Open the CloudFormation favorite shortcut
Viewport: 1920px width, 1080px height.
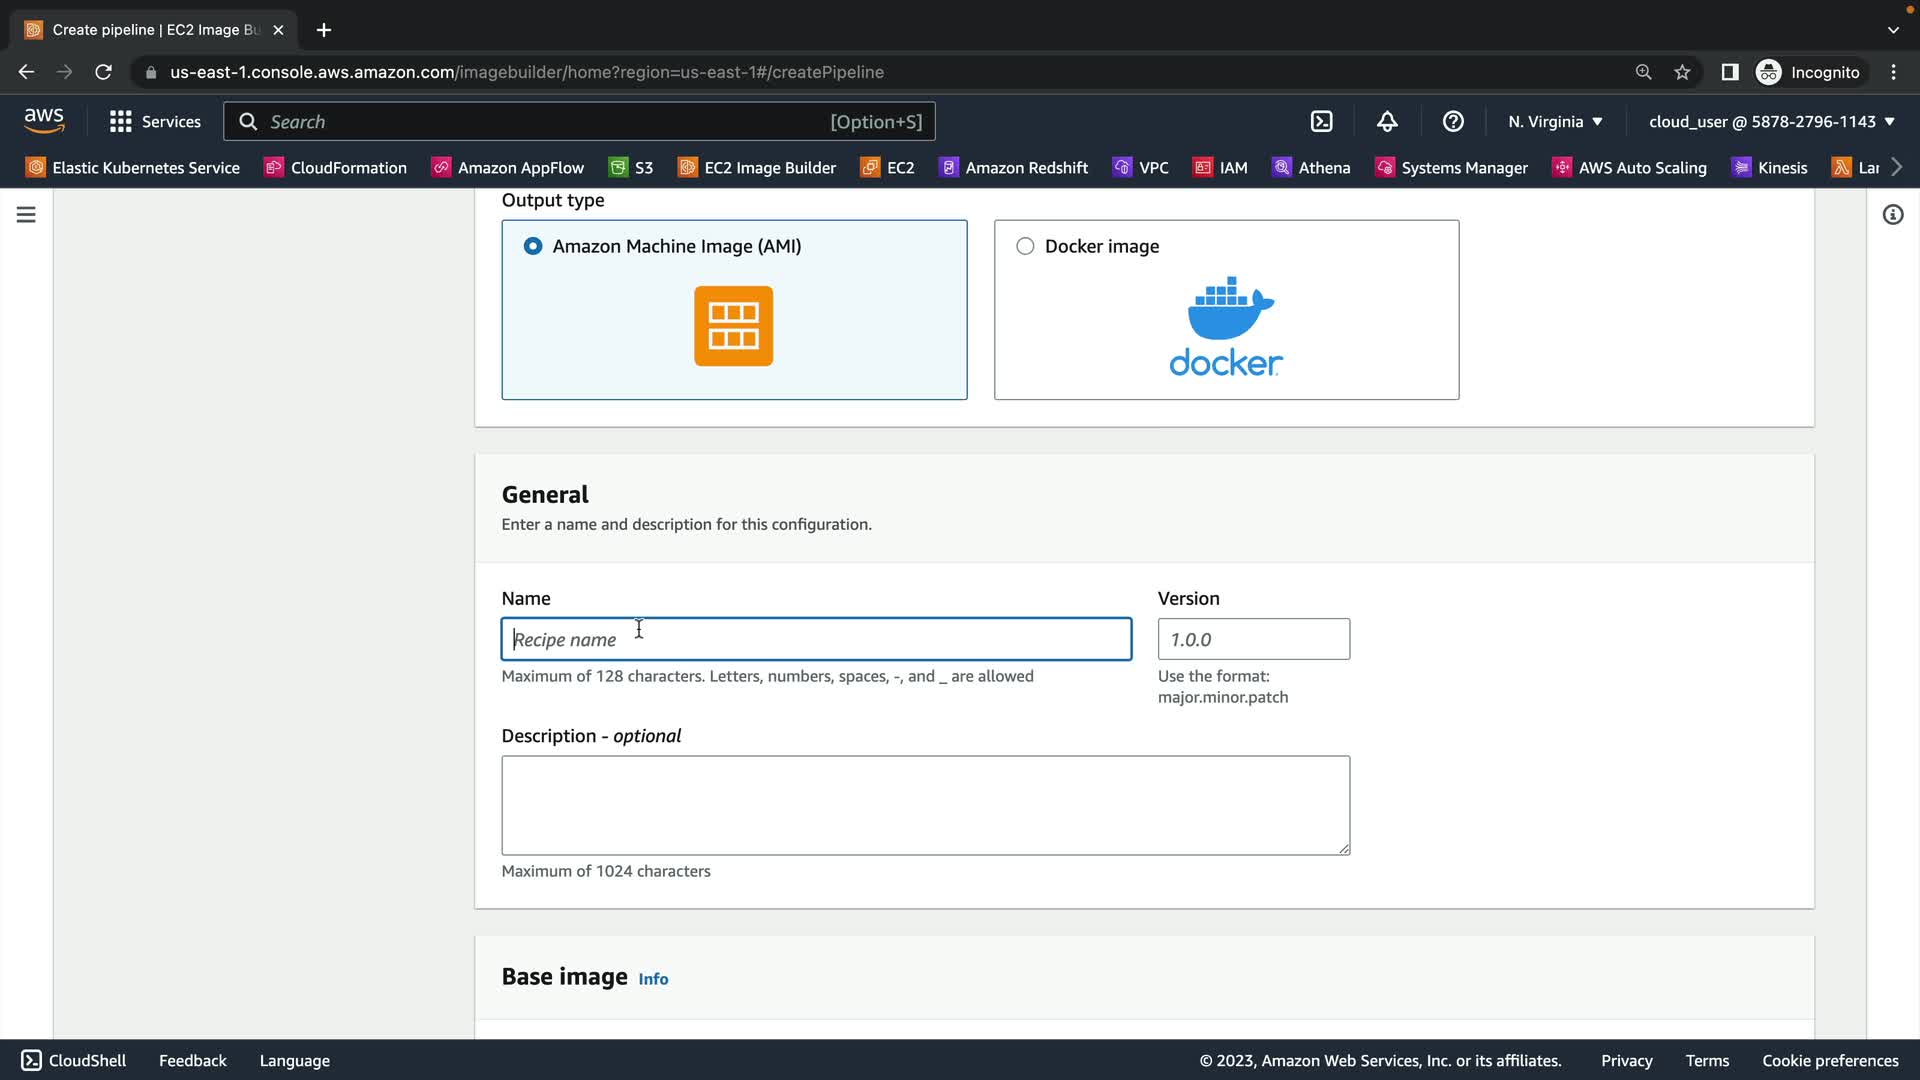pyautogui.click(x=335, y=168)
